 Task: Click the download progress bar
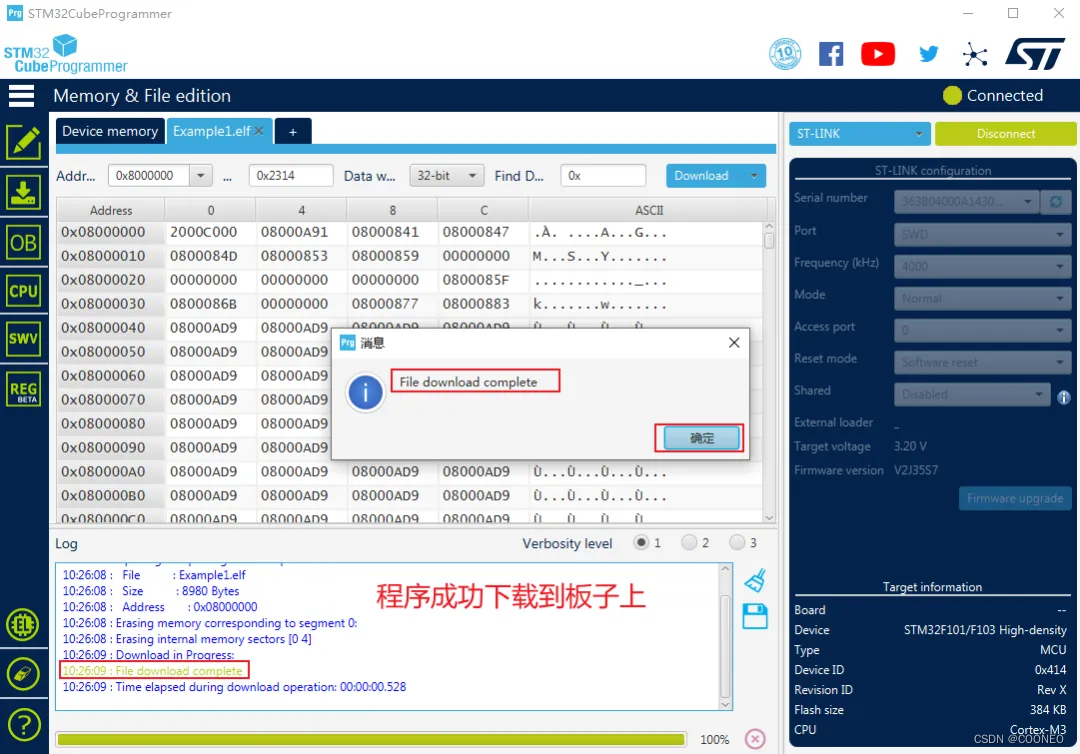pos(371,739)
